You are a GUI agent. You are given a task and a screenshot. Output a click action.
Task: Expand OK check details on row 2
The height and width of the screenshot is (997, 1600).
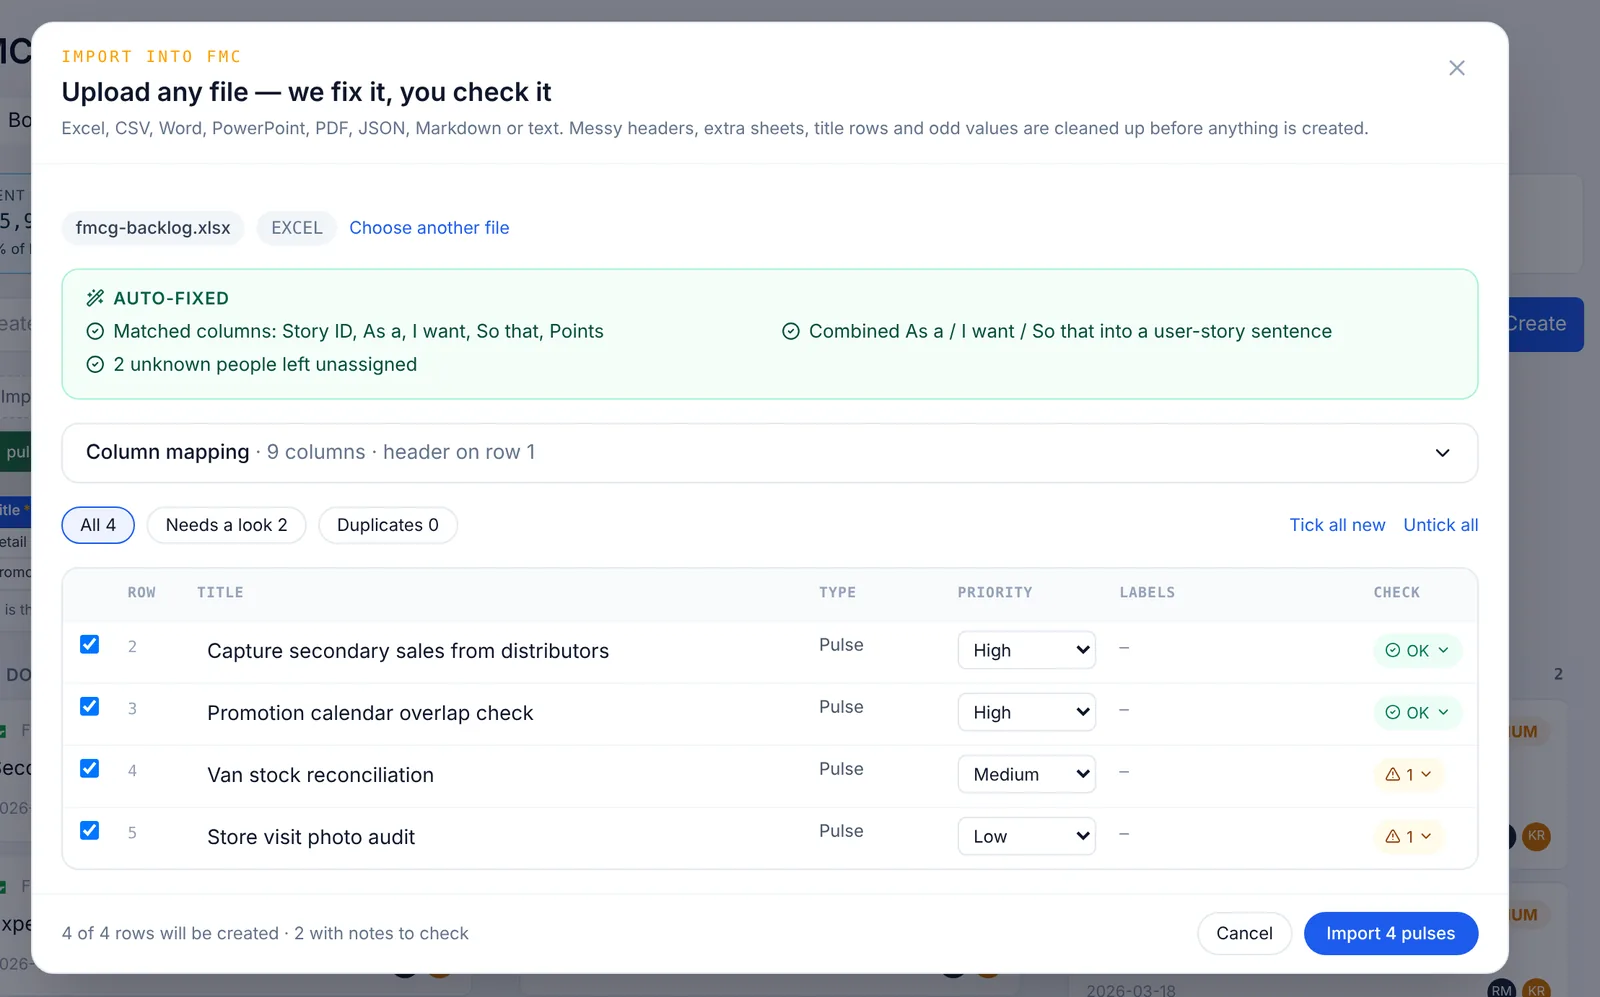[x=1417, y=650]
